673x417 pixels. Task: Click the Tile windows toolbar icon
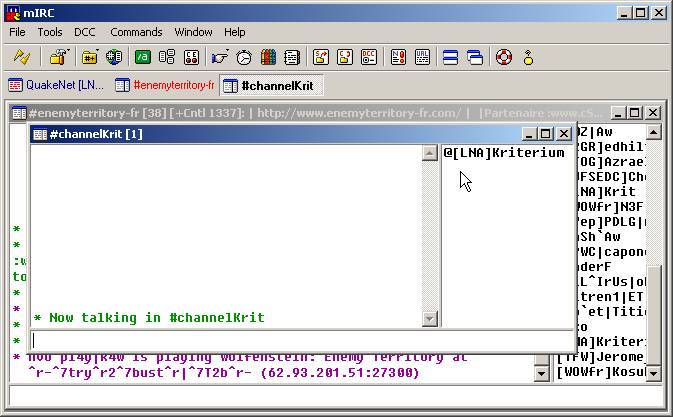click(450, 57)
